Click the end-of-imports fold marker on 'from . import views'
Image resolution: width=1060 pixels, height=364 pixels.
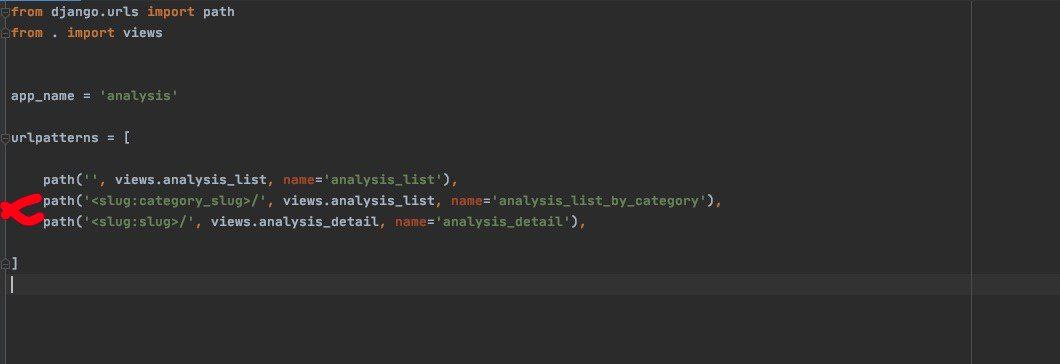click(x=5, y=33)
